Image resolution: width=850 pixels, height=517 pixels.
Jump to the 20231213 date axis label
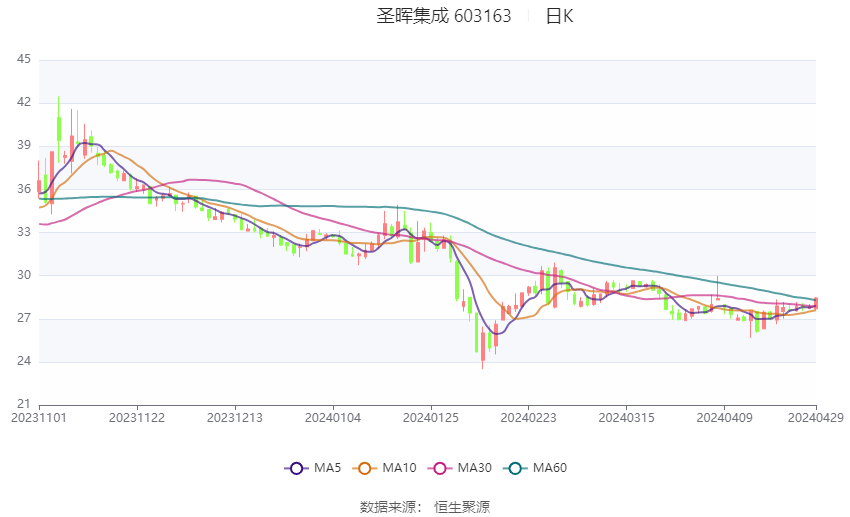click(x=236, y=417)
